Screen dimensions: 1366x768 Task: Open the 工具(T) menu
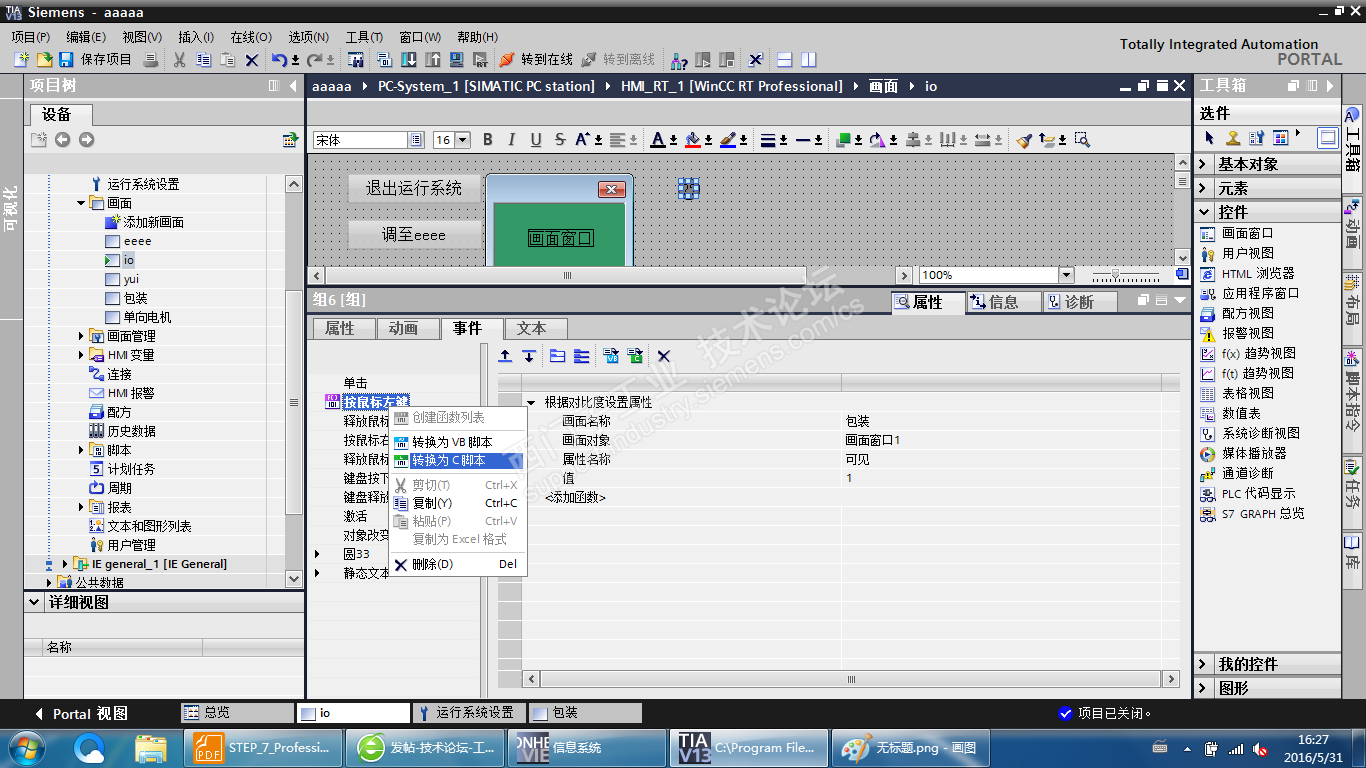pyautogui.click(x=365, y=37)
